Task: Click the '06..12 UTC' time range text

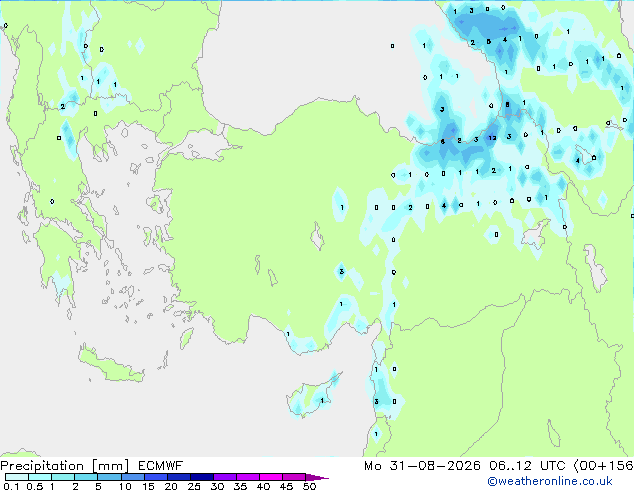Action: [526, 466]
